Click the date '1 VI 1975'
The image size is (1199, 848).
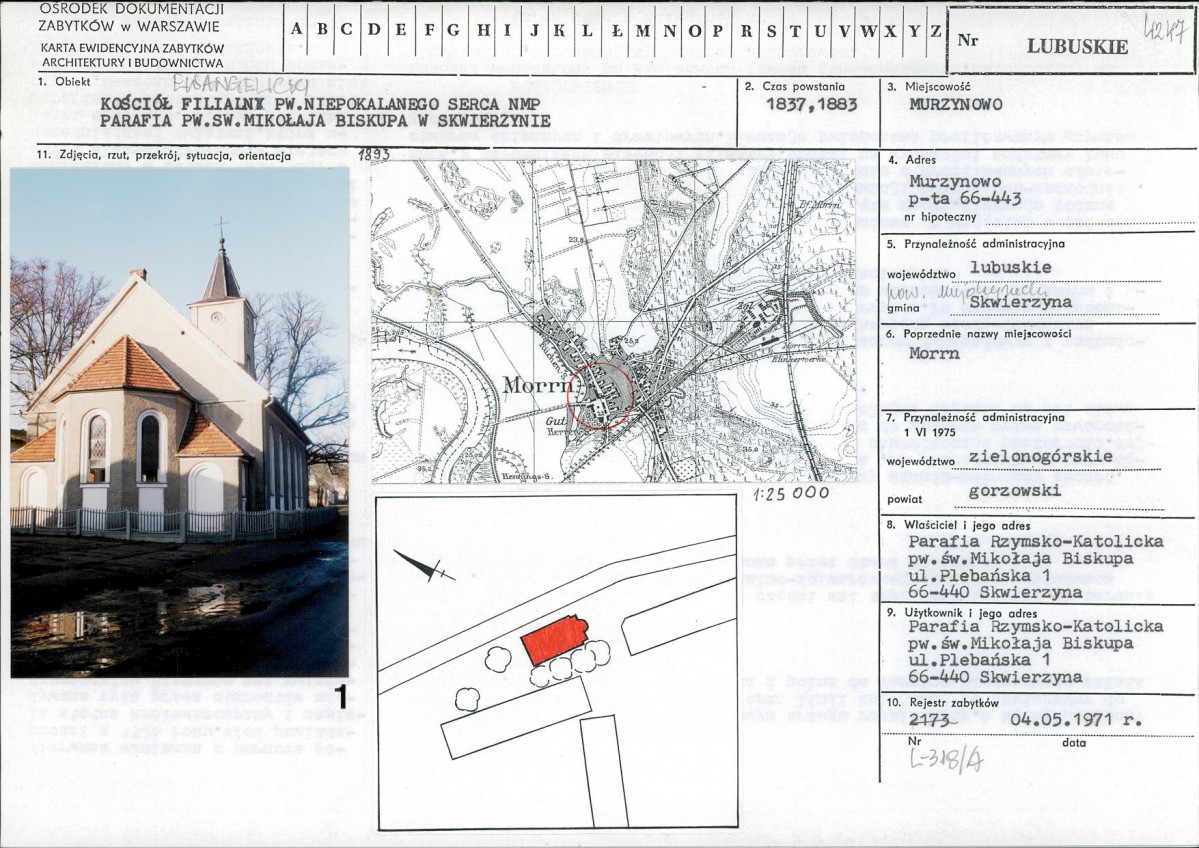[930, 432]
